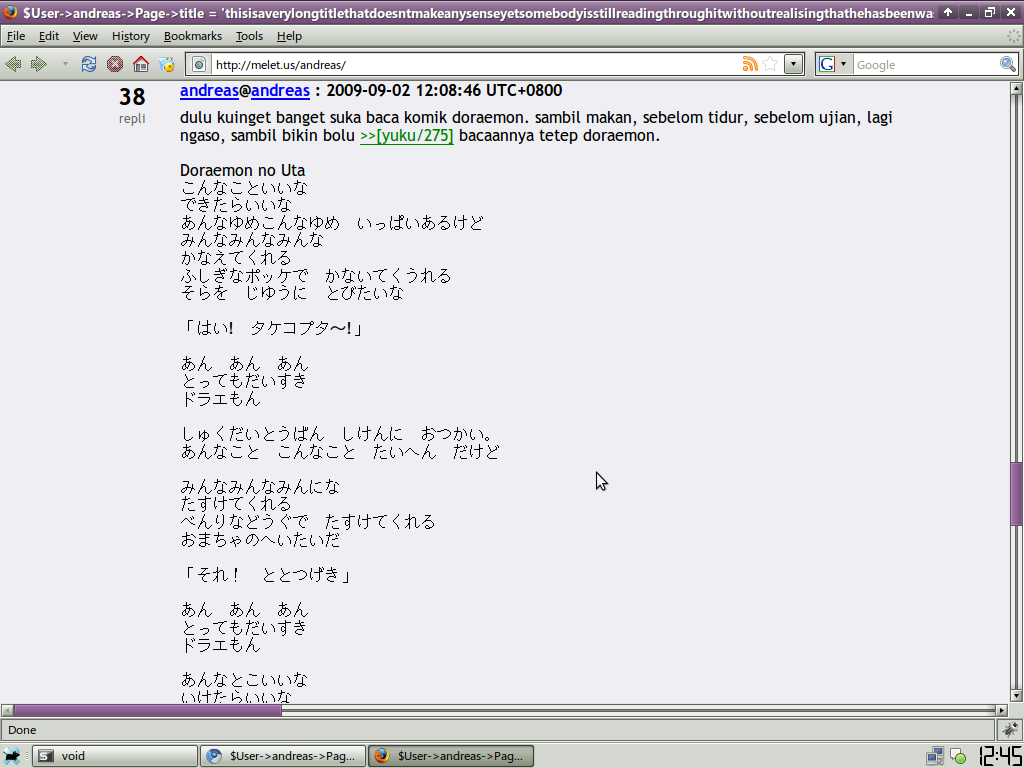Open the search engine selector dropdown
The image size is (1024, 768).
pyautogui.click(x=833, y=64)
